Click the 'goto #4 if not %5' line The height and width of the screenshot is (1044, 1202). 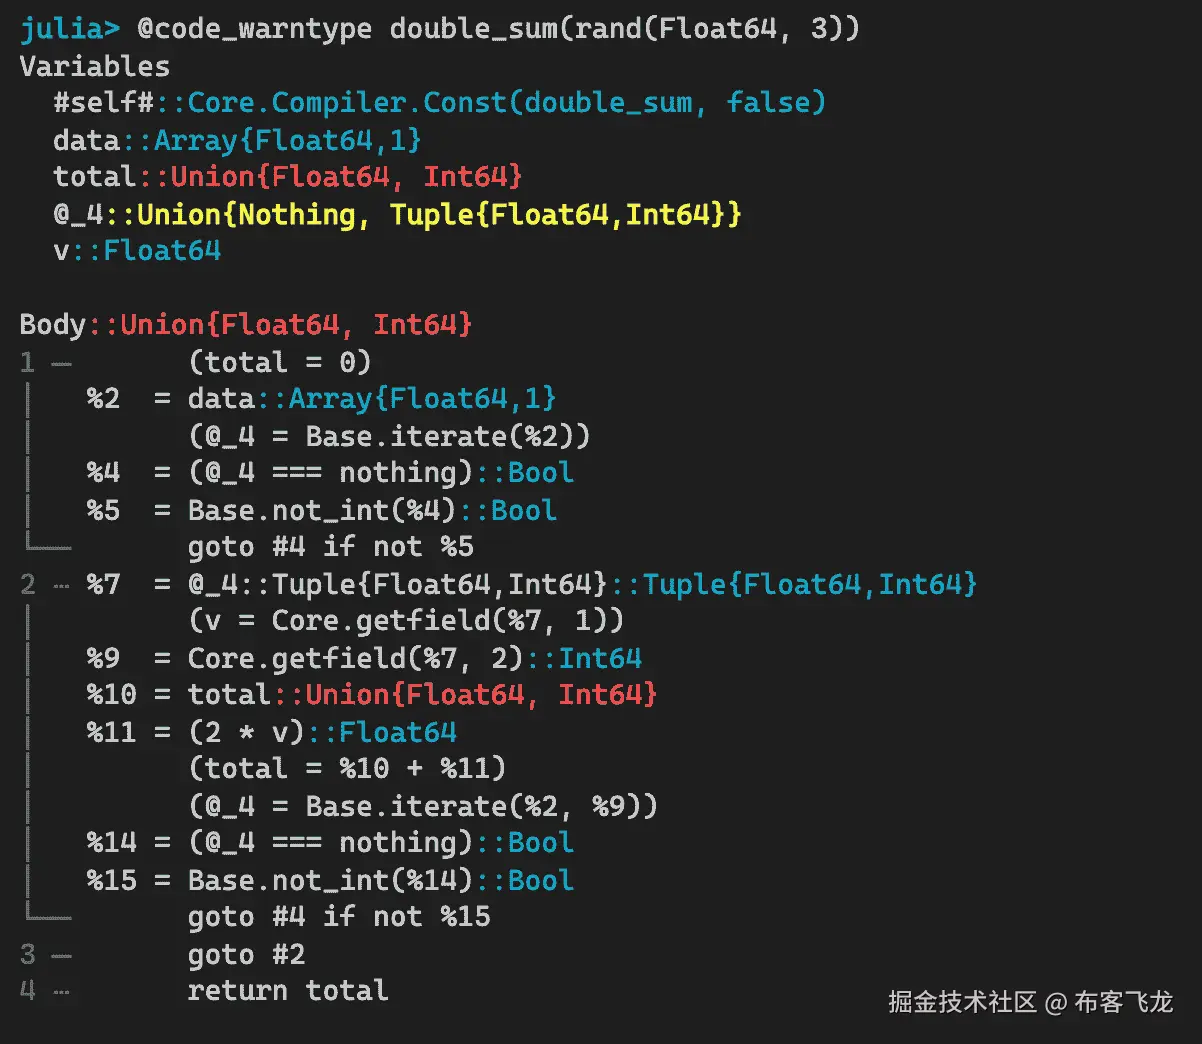(x=330, y=547)
